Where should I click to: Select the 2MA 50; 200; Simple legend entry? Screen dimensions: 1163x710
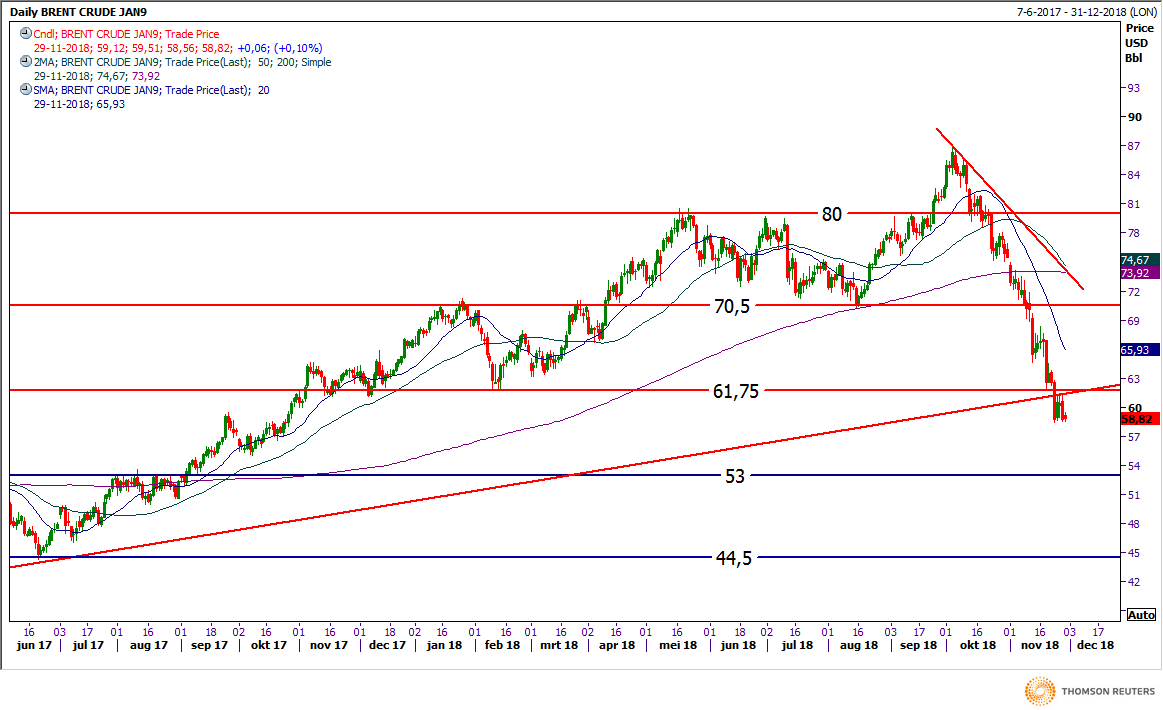(x=182, y=62)
